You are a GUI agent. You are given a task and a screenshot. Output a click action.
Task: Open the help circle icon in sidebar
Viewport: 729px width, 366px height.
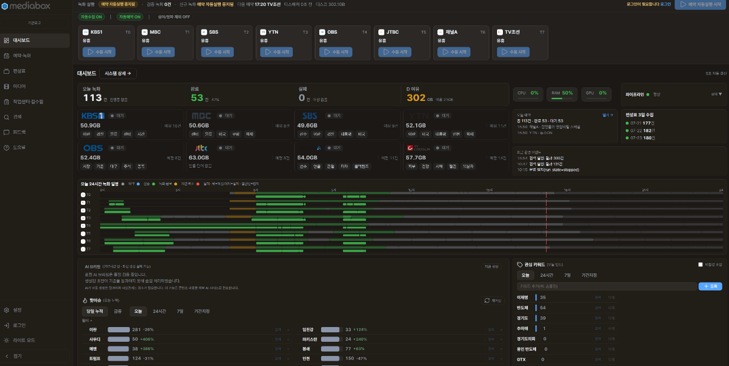(7, 148)
